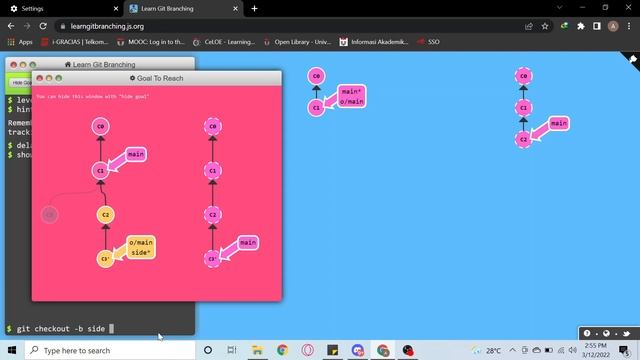Open Sticky Notes taskbar icon
This screenshot has height=360, width=640.
click(x=333, y=350)
